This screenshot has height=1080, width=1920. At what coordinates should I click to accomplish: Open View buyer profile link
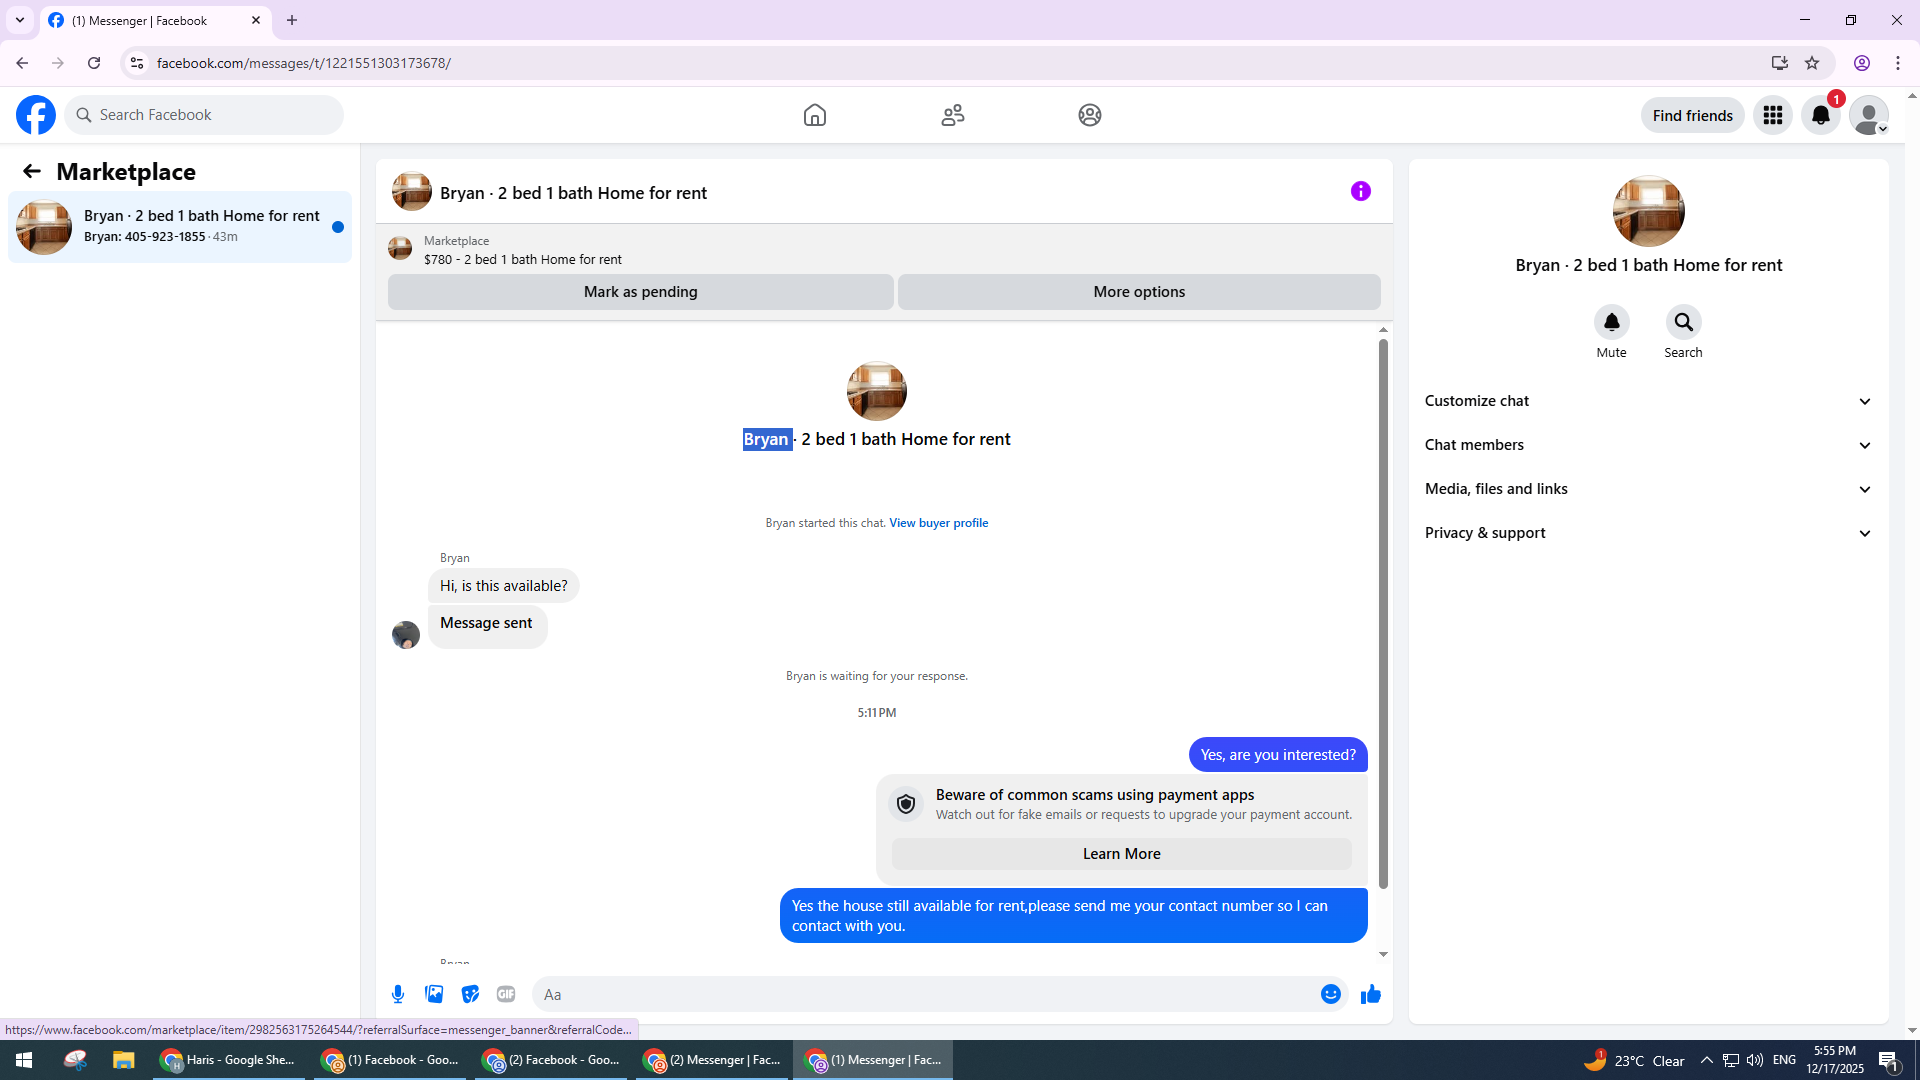(x=938, y=523)
